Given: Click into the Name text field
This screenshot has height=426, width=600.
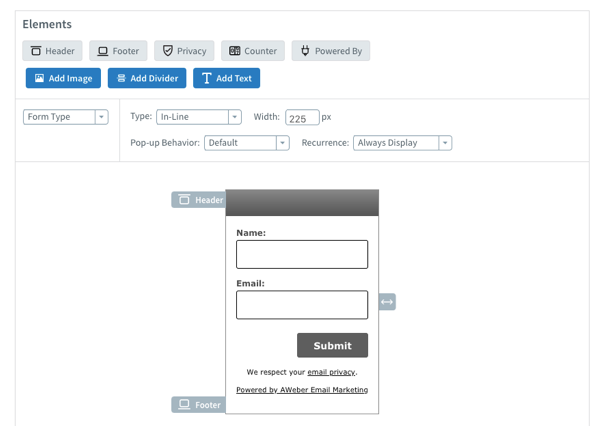Looking at the screenshot, I should click(302, 254).
